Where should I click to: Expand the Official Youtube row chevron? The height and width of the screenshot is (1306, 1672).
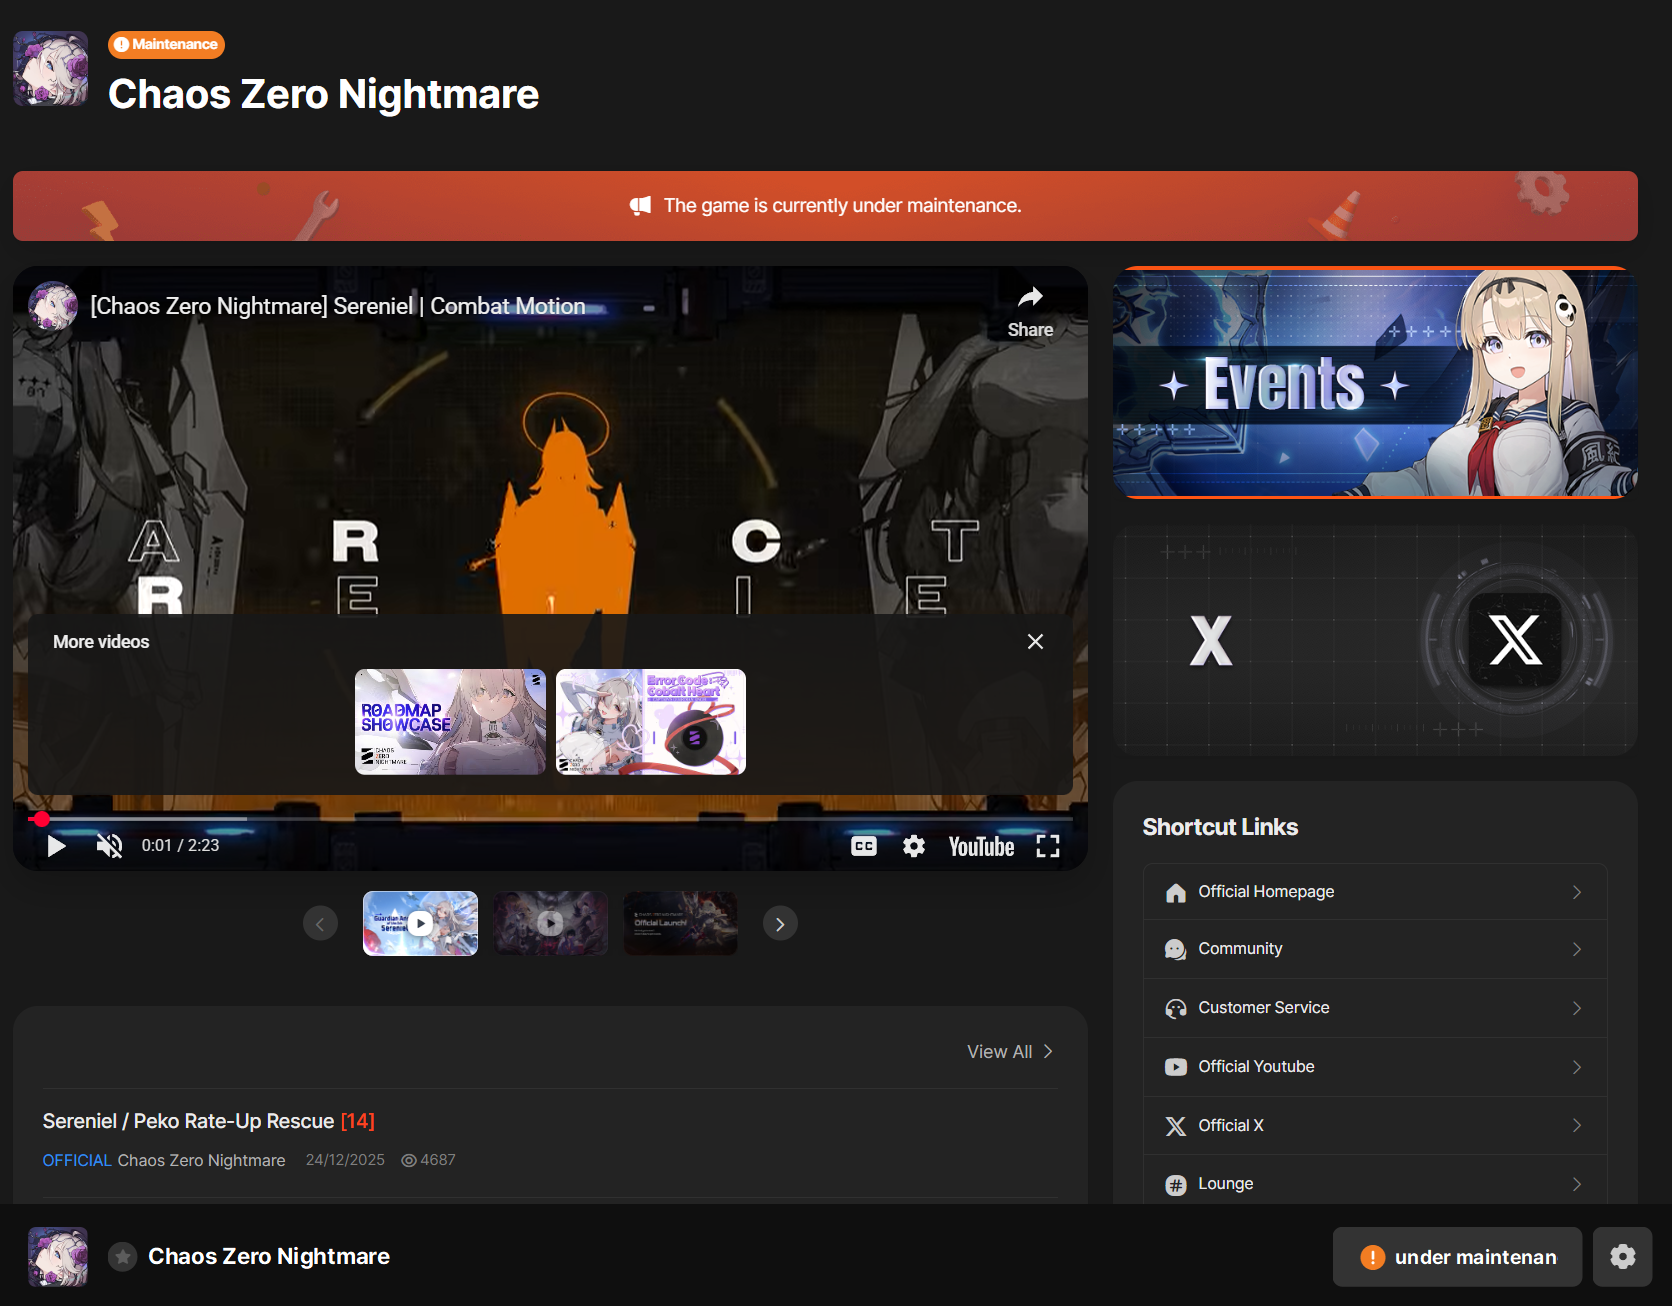pyautogui.click(x=1577, y=1067)
